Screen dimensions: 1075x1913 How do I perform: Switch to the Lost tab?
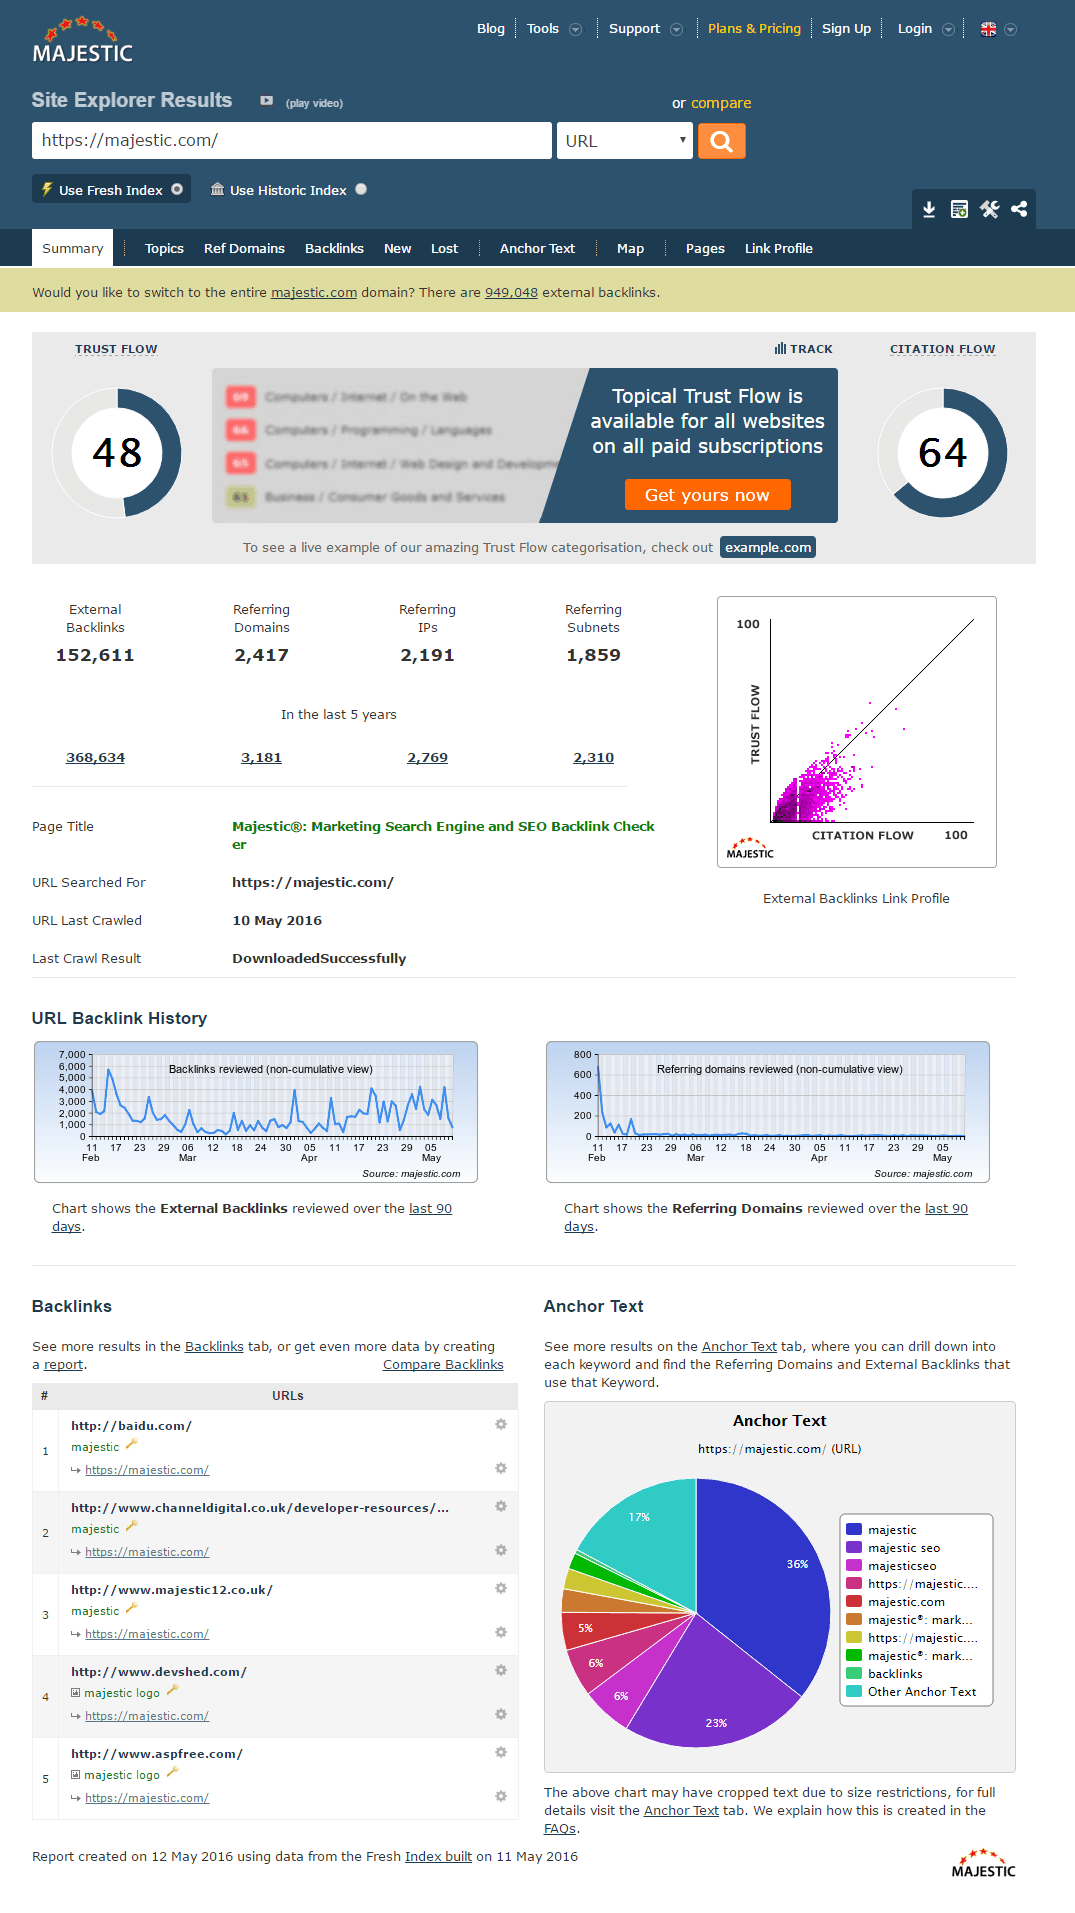pos(444,249)
